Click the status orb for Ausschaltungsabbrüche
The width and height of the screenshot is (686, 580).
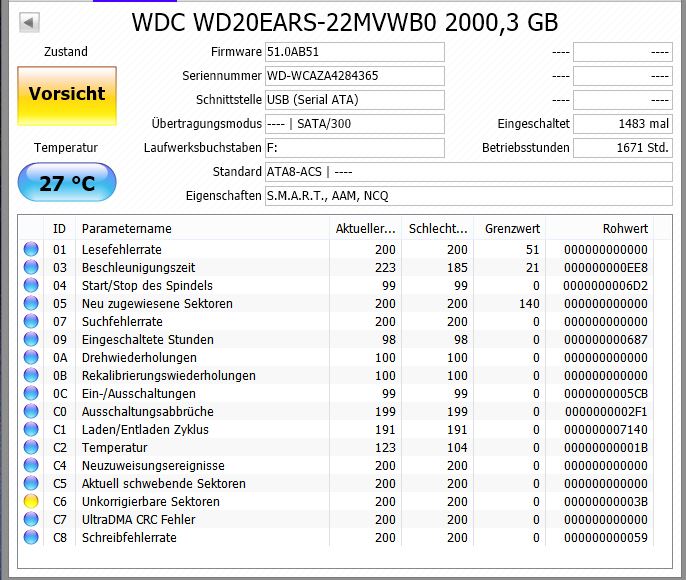tap(31, 411)
